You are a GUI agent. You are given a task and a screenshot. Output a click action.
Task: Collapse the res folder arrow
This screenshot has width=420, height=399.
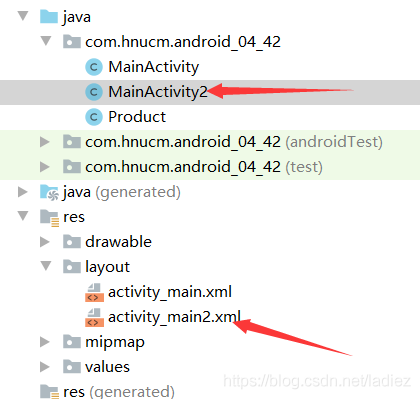point(23,216)
